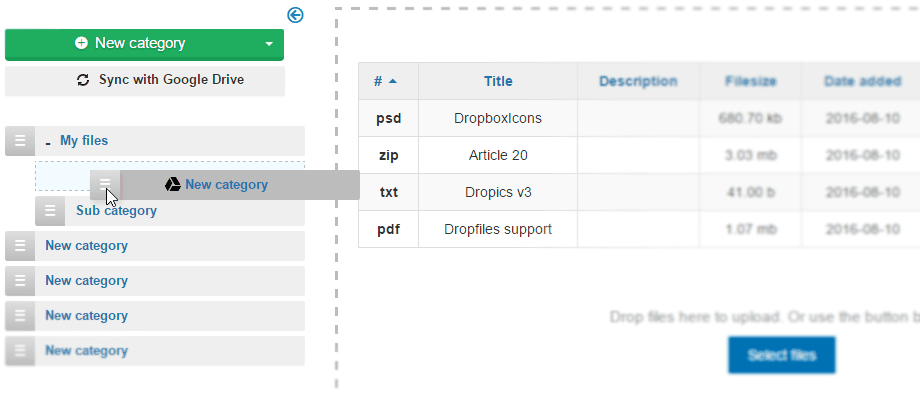
Task: Click Sync with Google Drive button
Action: pos(145,80)
